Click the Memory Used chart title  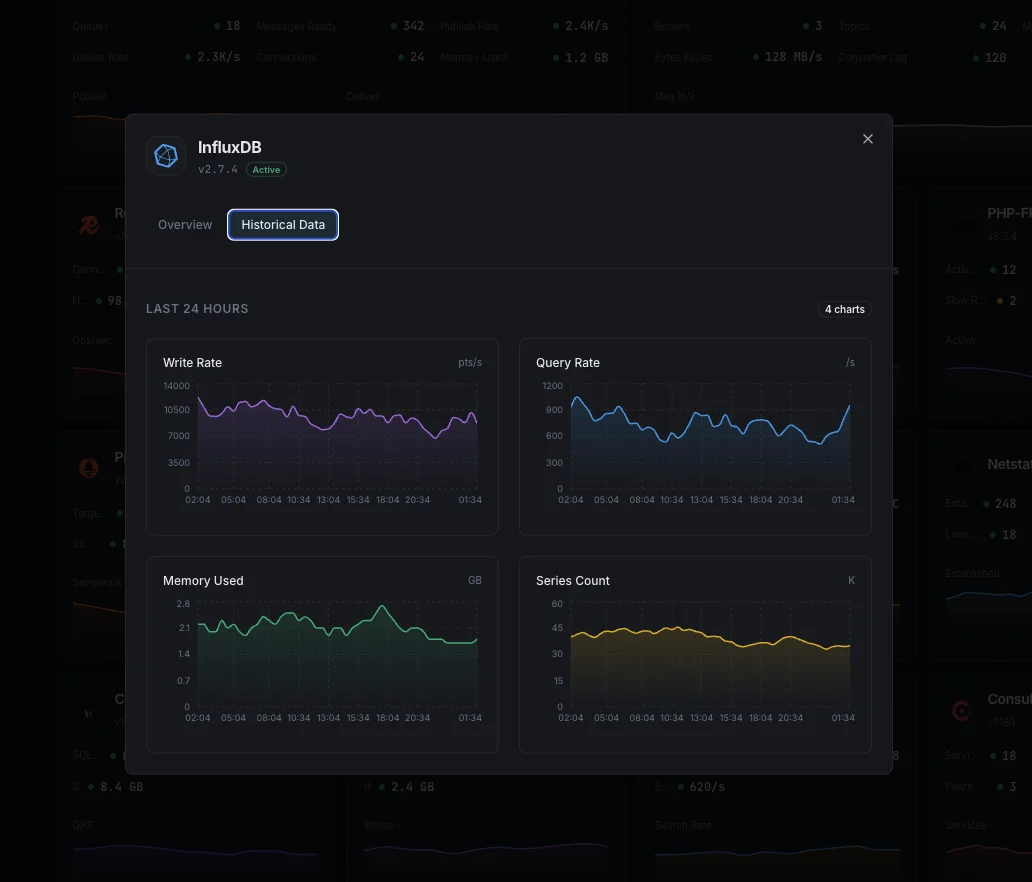coord(203,581)
